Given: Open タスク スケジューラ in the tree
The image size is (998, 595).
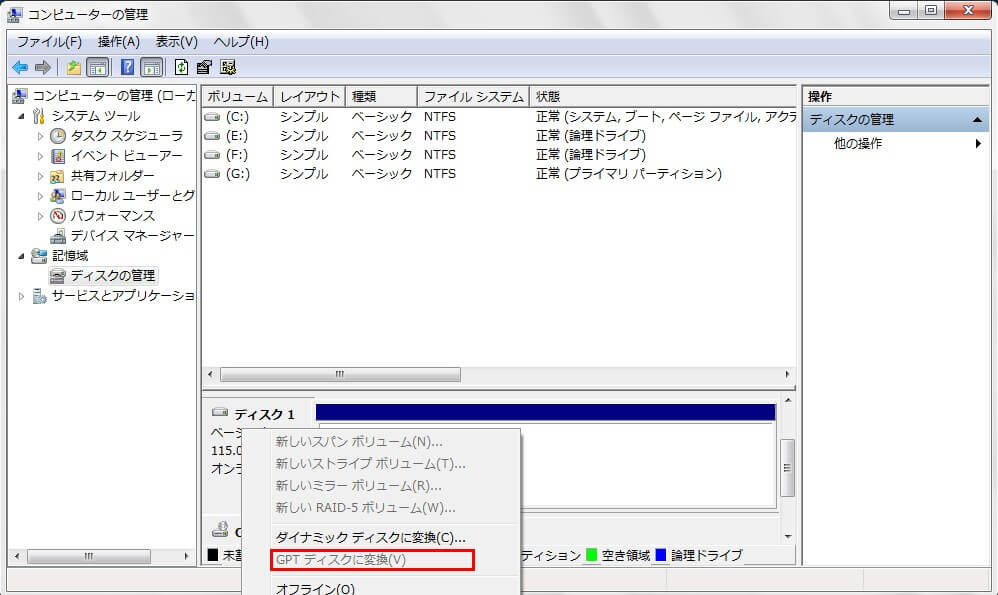Looking at the screenshot, I should 126,136.
